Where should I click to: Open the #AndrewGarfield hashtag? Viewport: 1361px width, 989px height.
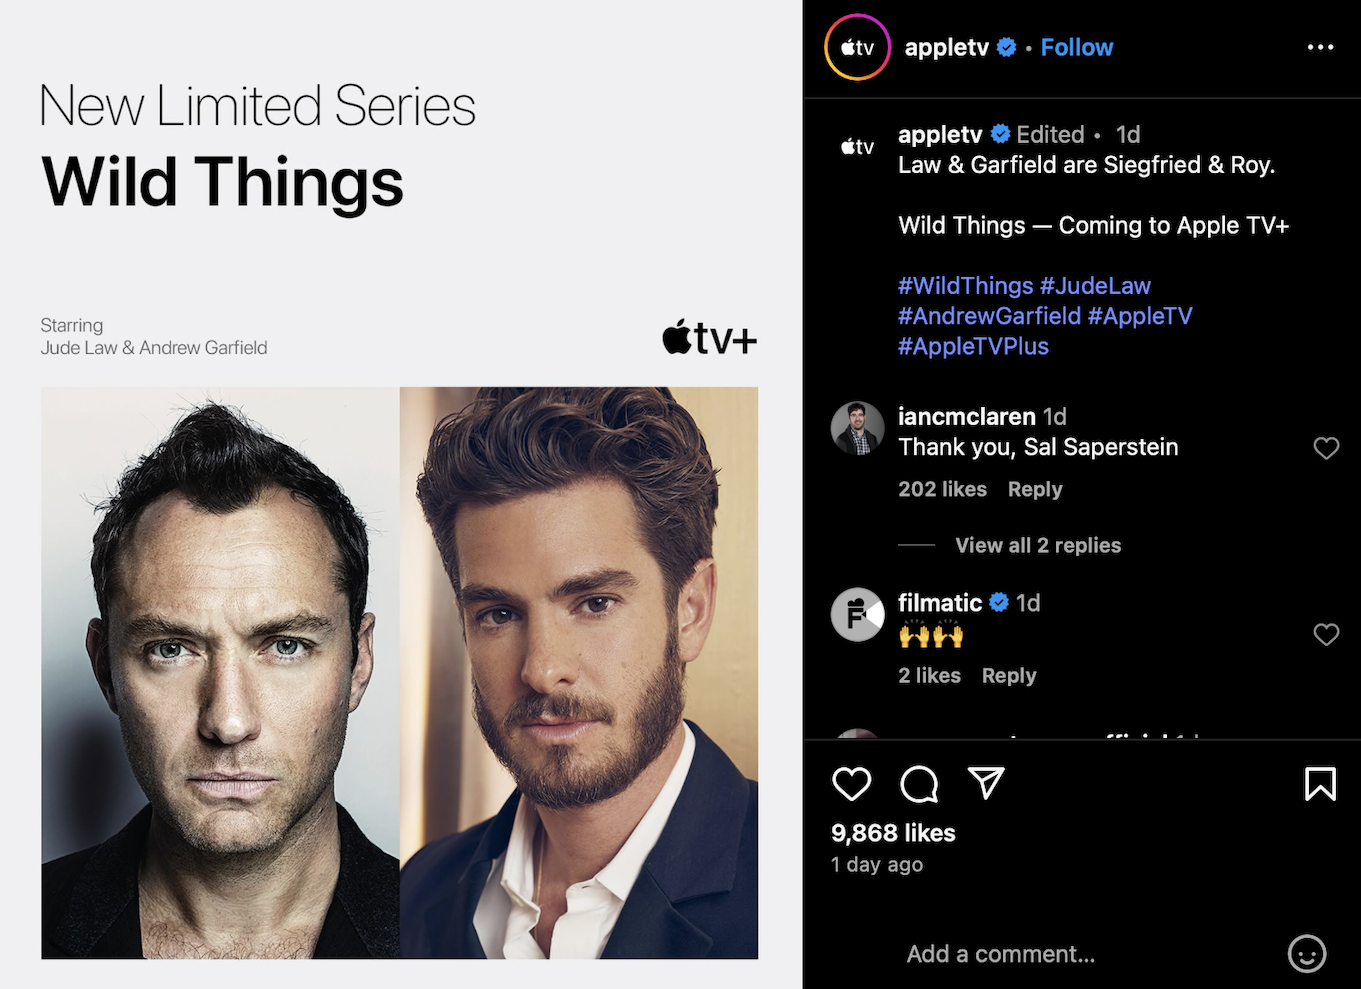[x=989, y=316]
